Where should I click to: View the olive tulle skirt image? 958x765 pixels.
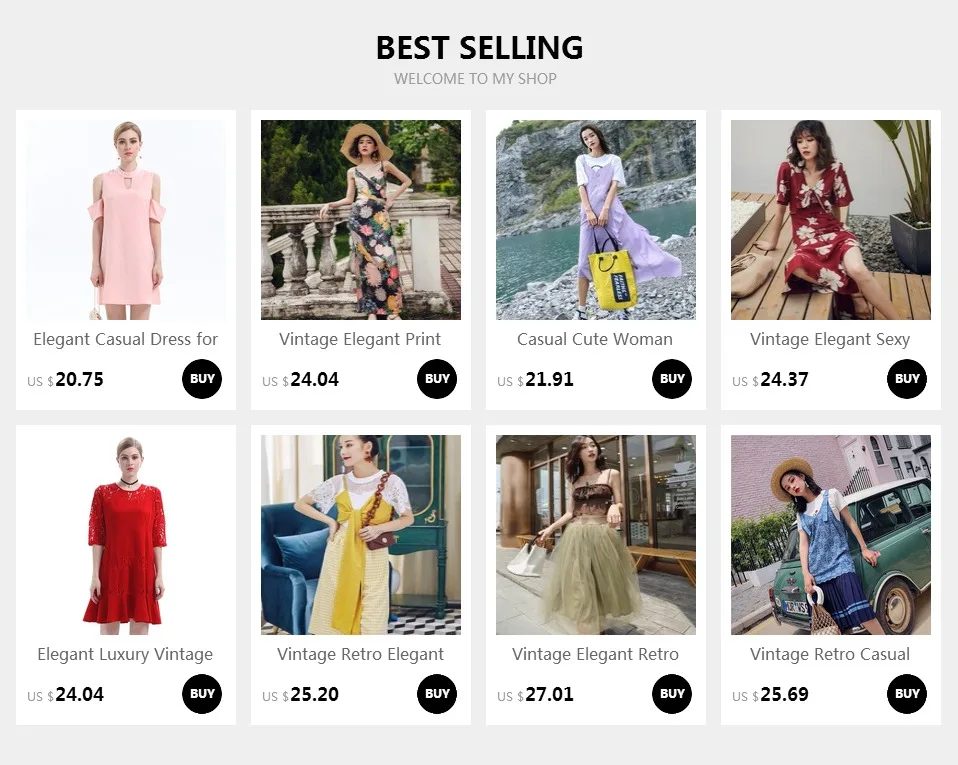596,535
